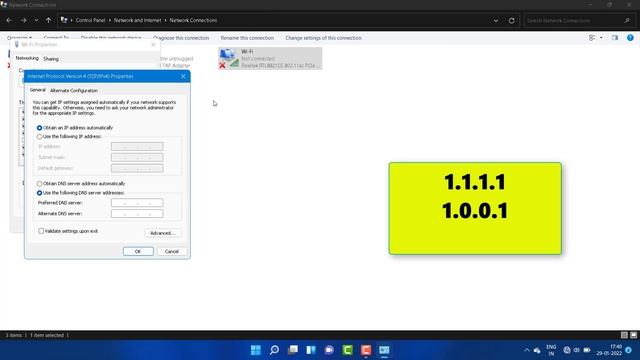Refresh the Network Connections folder
This screenshot has height=360, width=640.
click(x=511, y=20)
